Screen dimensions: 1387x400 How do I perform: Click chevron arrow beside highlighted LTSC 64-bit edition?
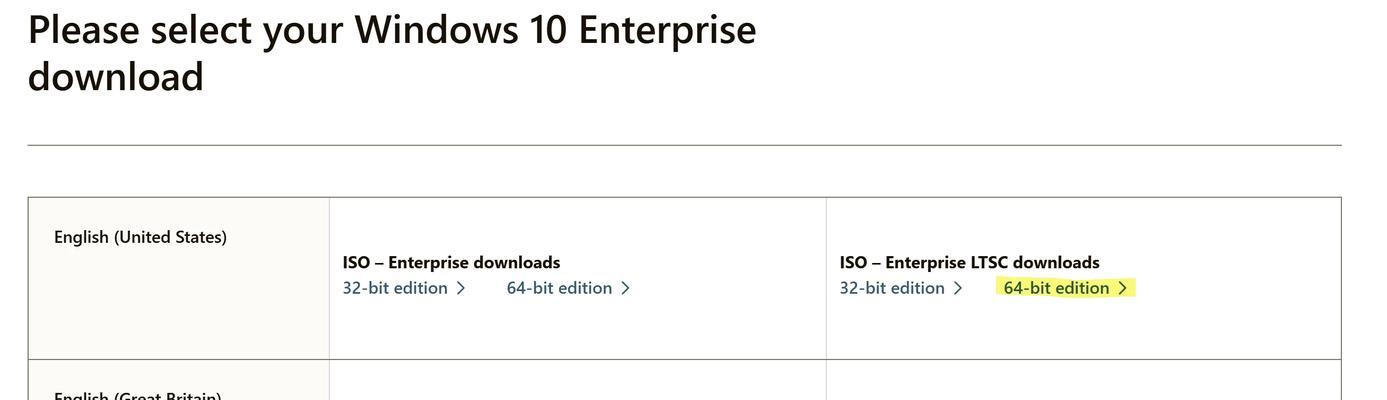tap(1122, 288)
